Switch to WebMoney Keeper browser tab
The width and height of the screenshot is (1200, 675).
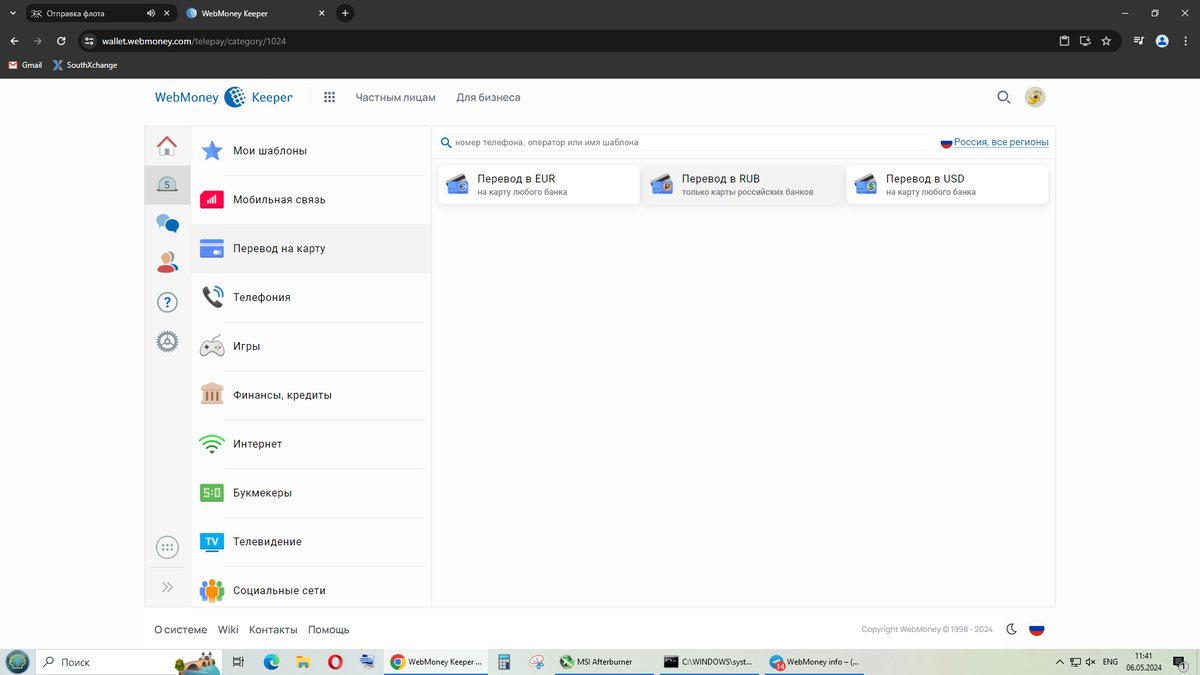tap(255, 13)
